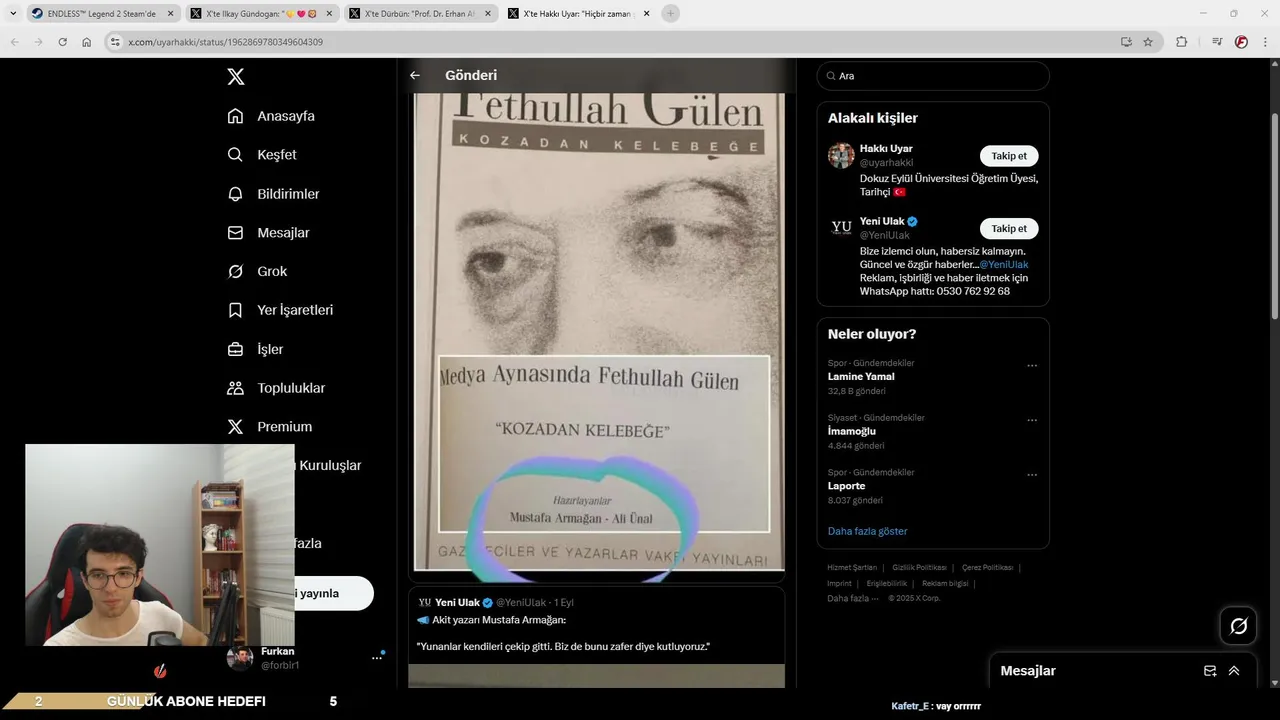Open Chrome three-dot menu
Screen dimensions: 1280x720
tap(1265, 42)
